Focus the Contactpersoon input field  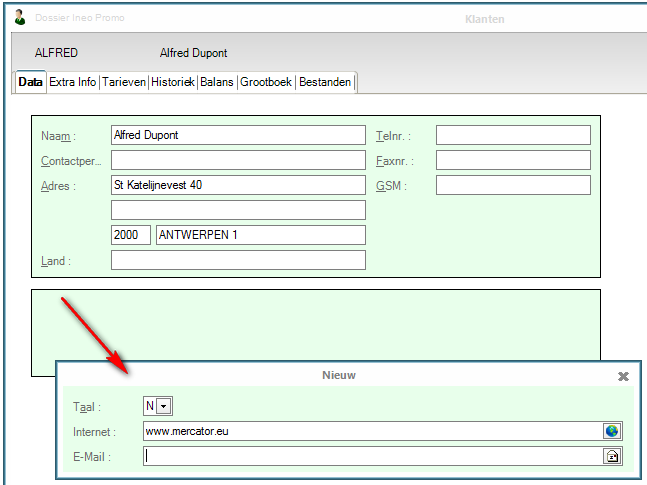pos(238,160)
